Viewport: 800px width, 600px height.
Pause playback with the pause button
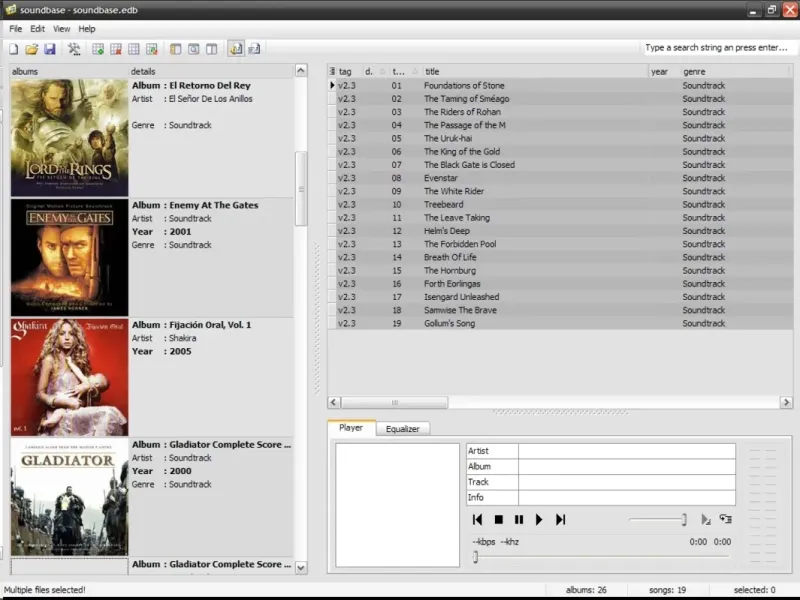(519, 520)
